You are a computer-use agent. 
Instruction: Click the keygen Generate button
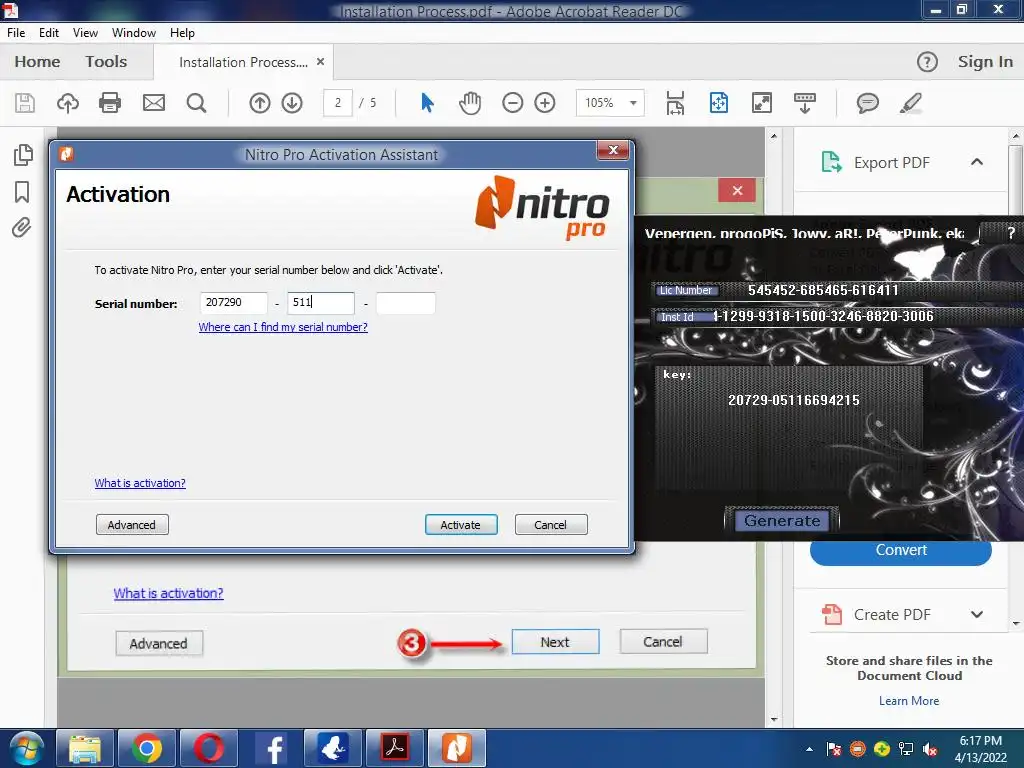[782, 520]
